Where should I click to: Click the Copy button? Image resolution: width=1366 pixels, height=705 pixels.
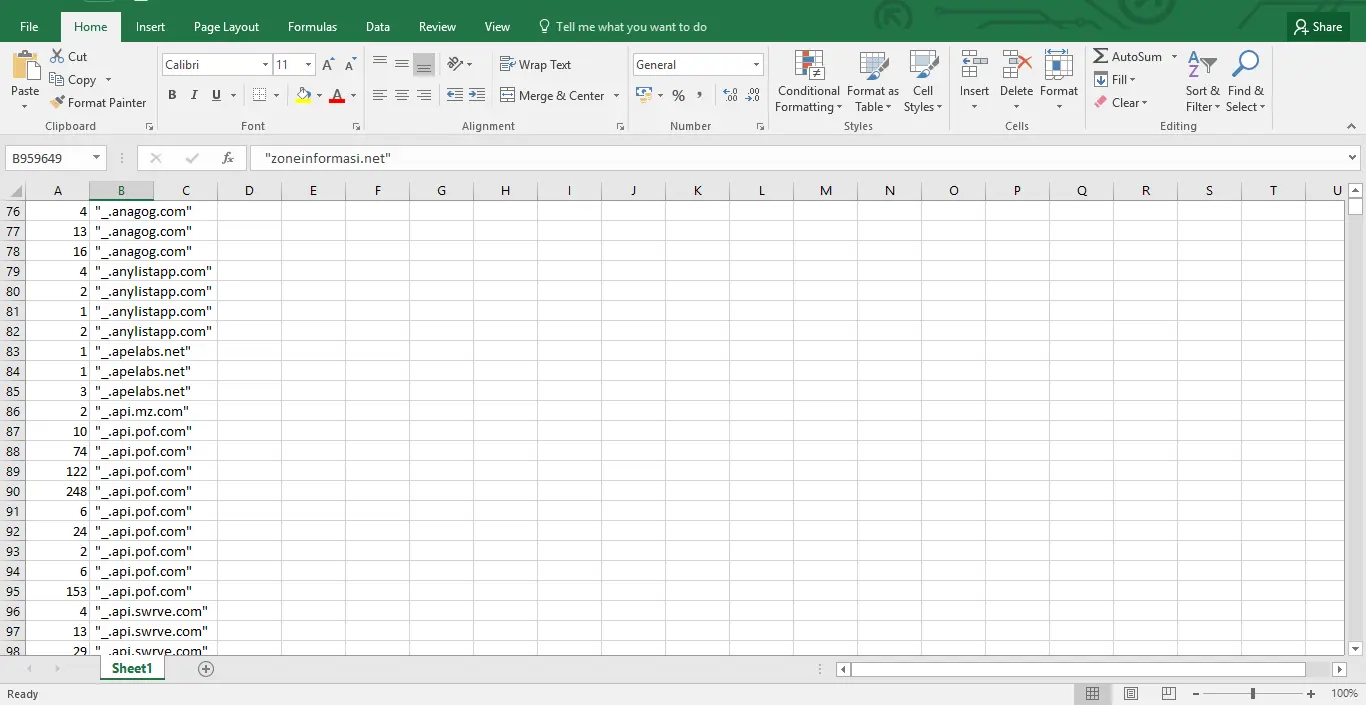[73, 80]
